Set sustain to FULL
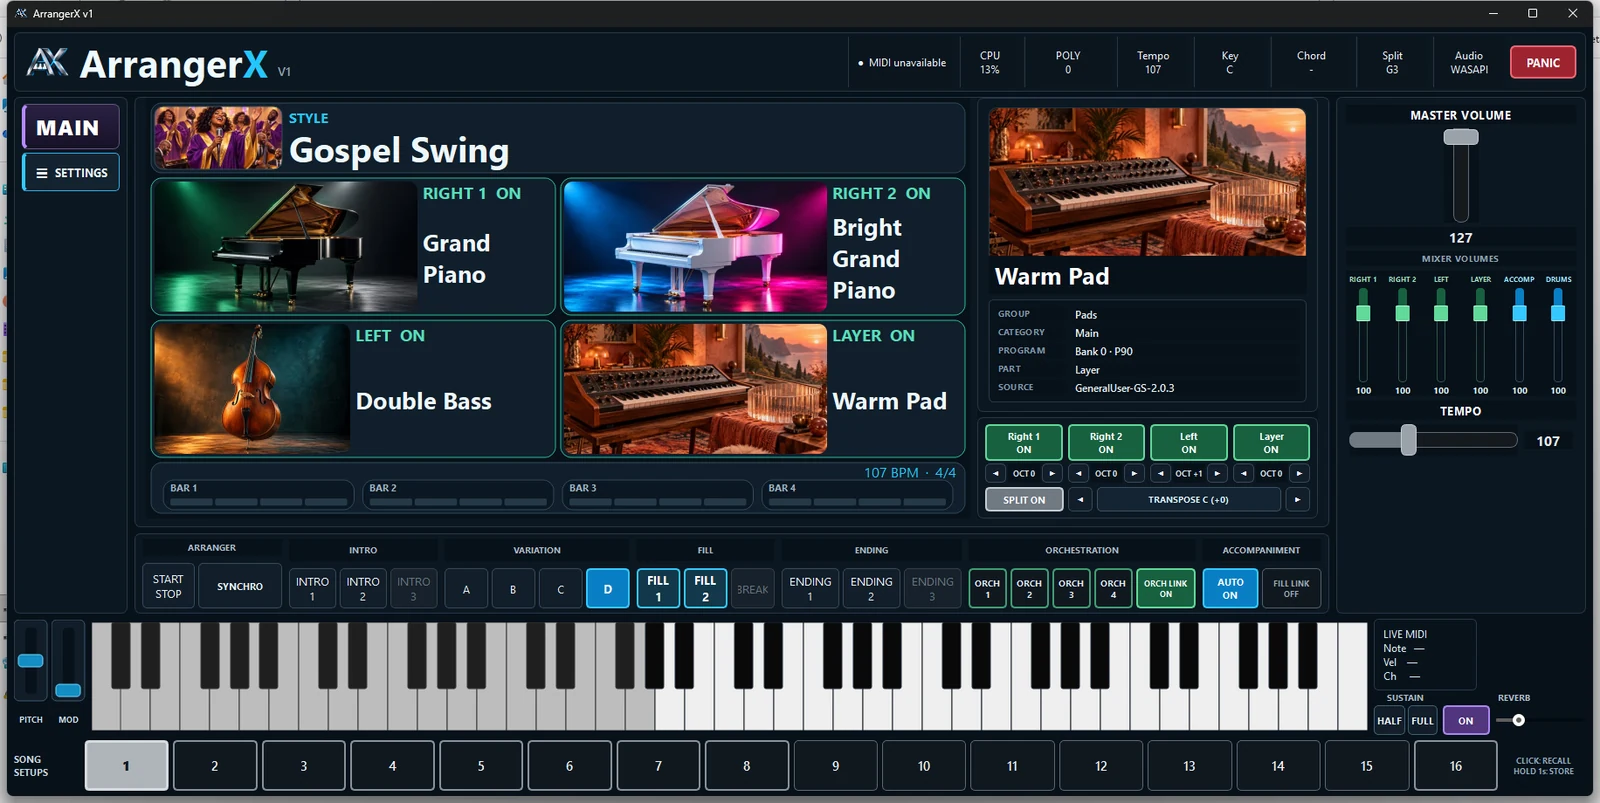The width and height of the screenshot is (1600, 803). pyautogui.click(x=1422, y=720)
